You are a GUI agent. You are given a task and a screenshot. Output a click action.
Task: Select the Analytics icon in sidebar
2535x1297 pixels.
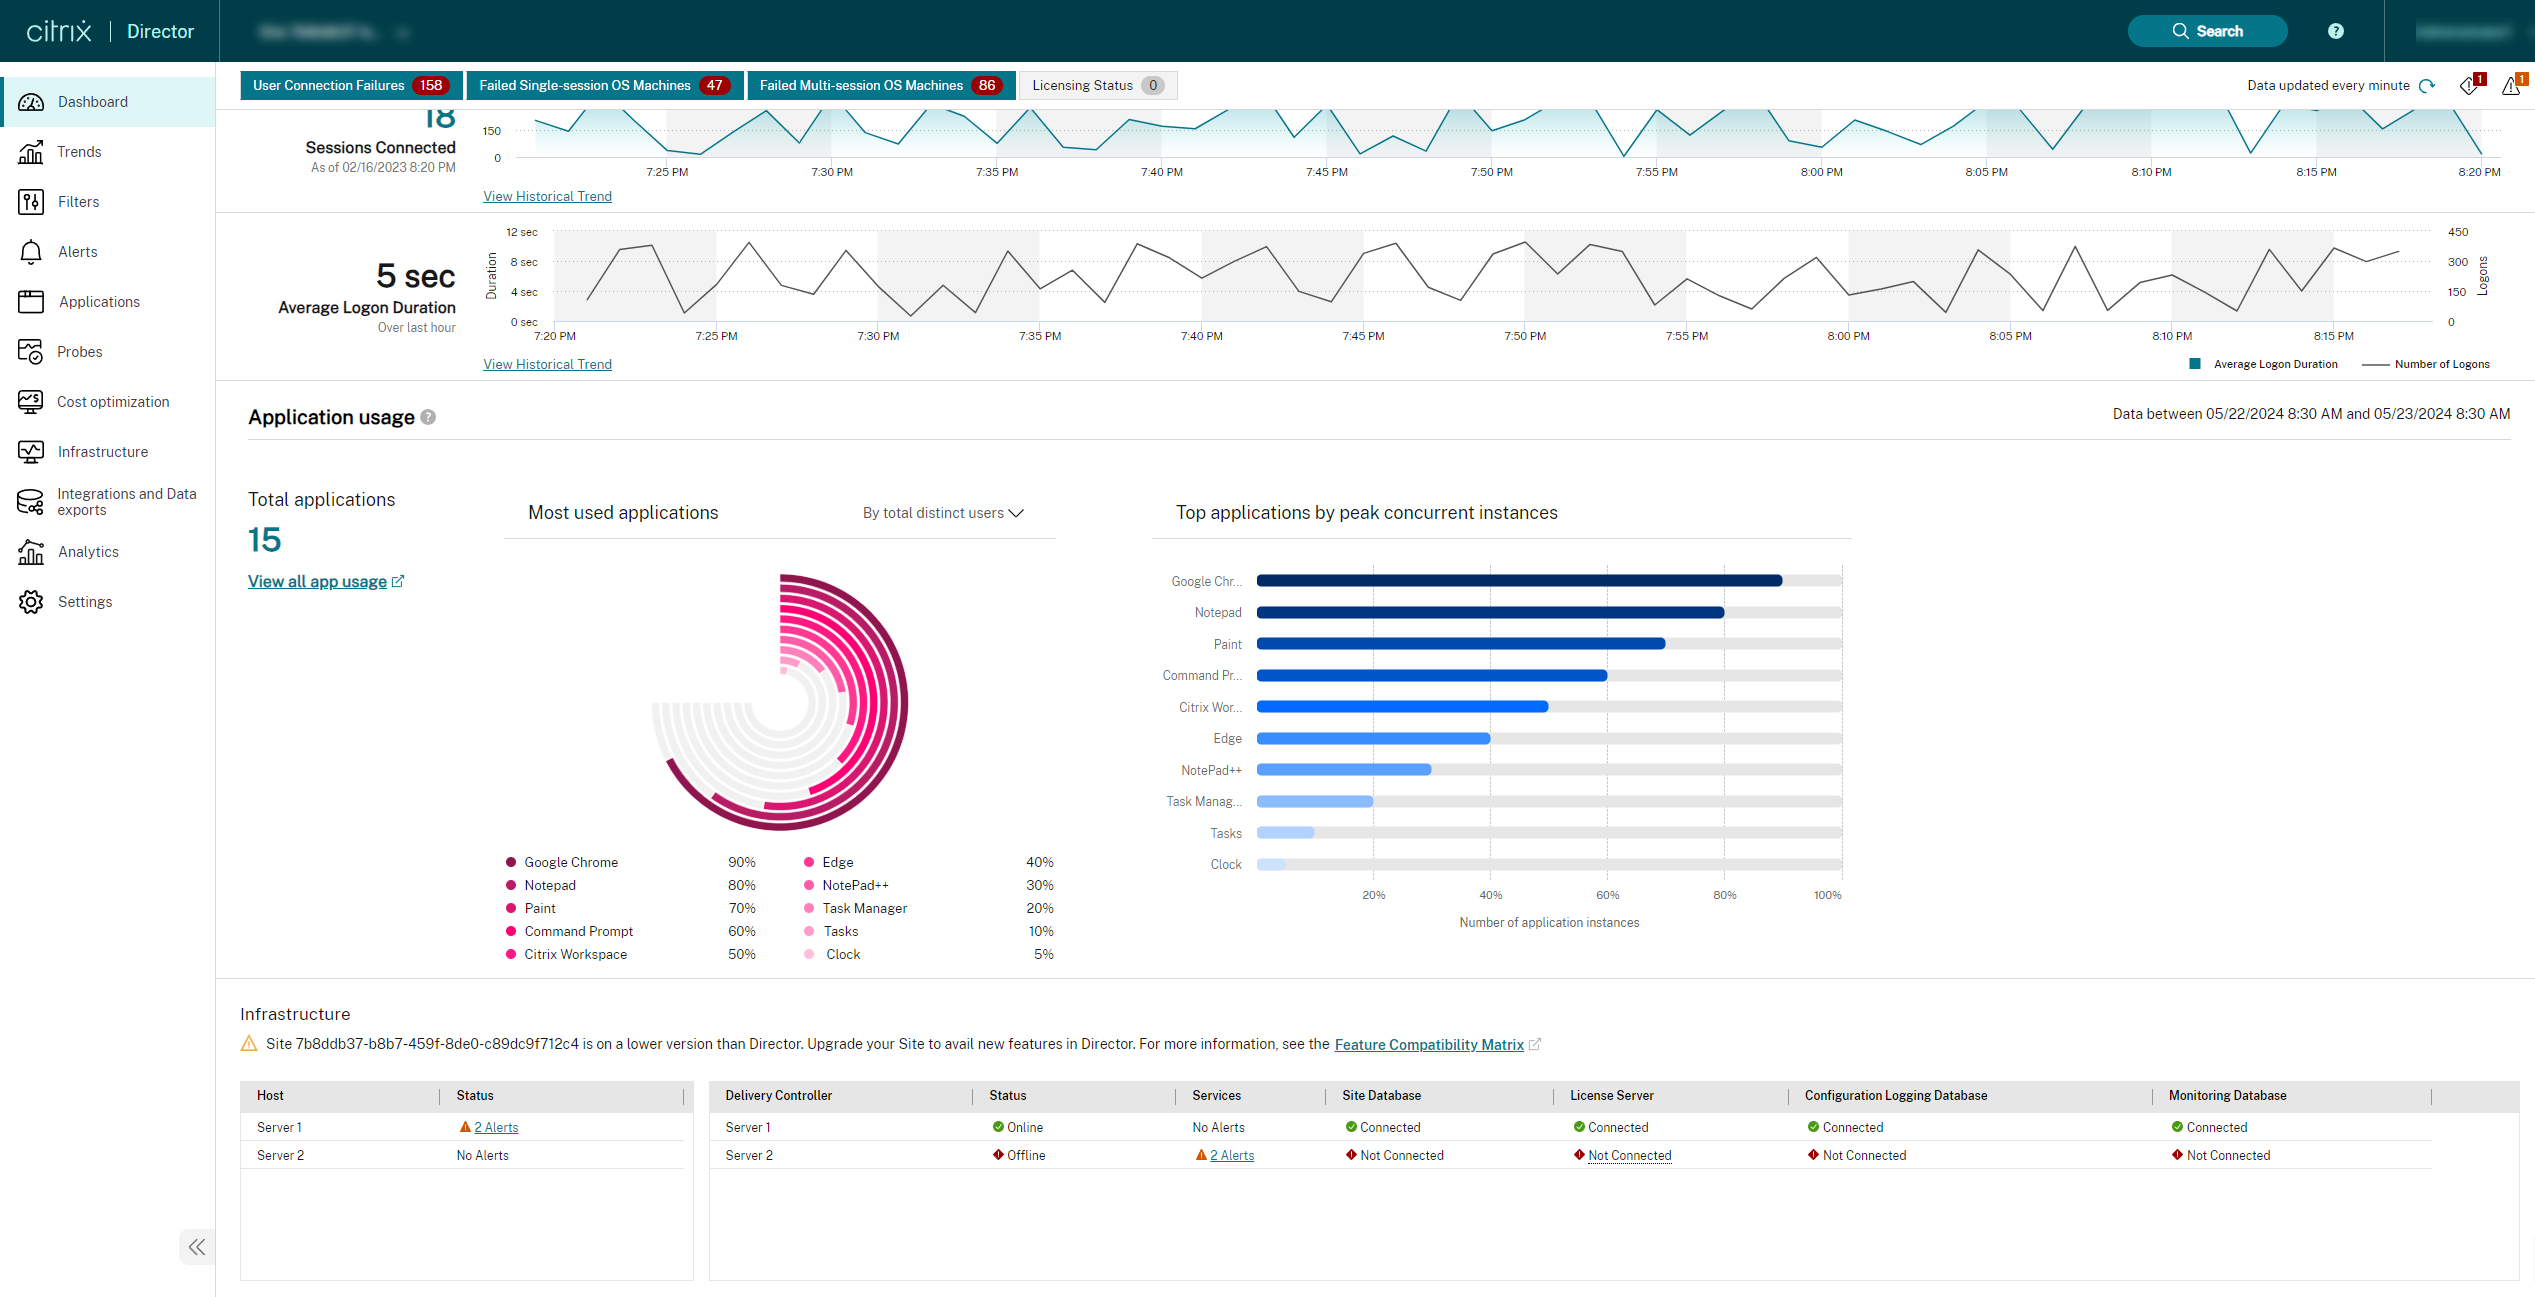click(30, 549)
